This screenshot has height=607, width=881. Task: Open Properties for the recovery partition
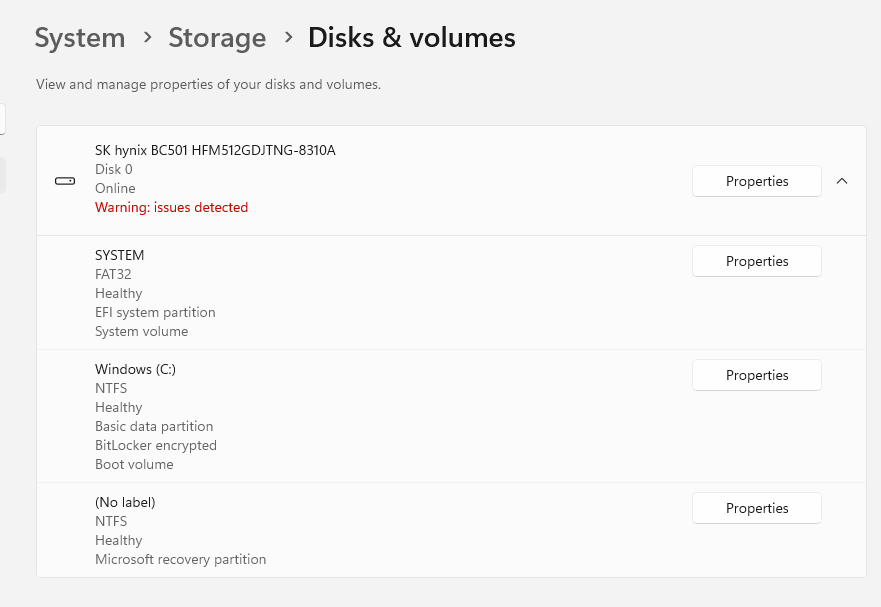point(756,508)
